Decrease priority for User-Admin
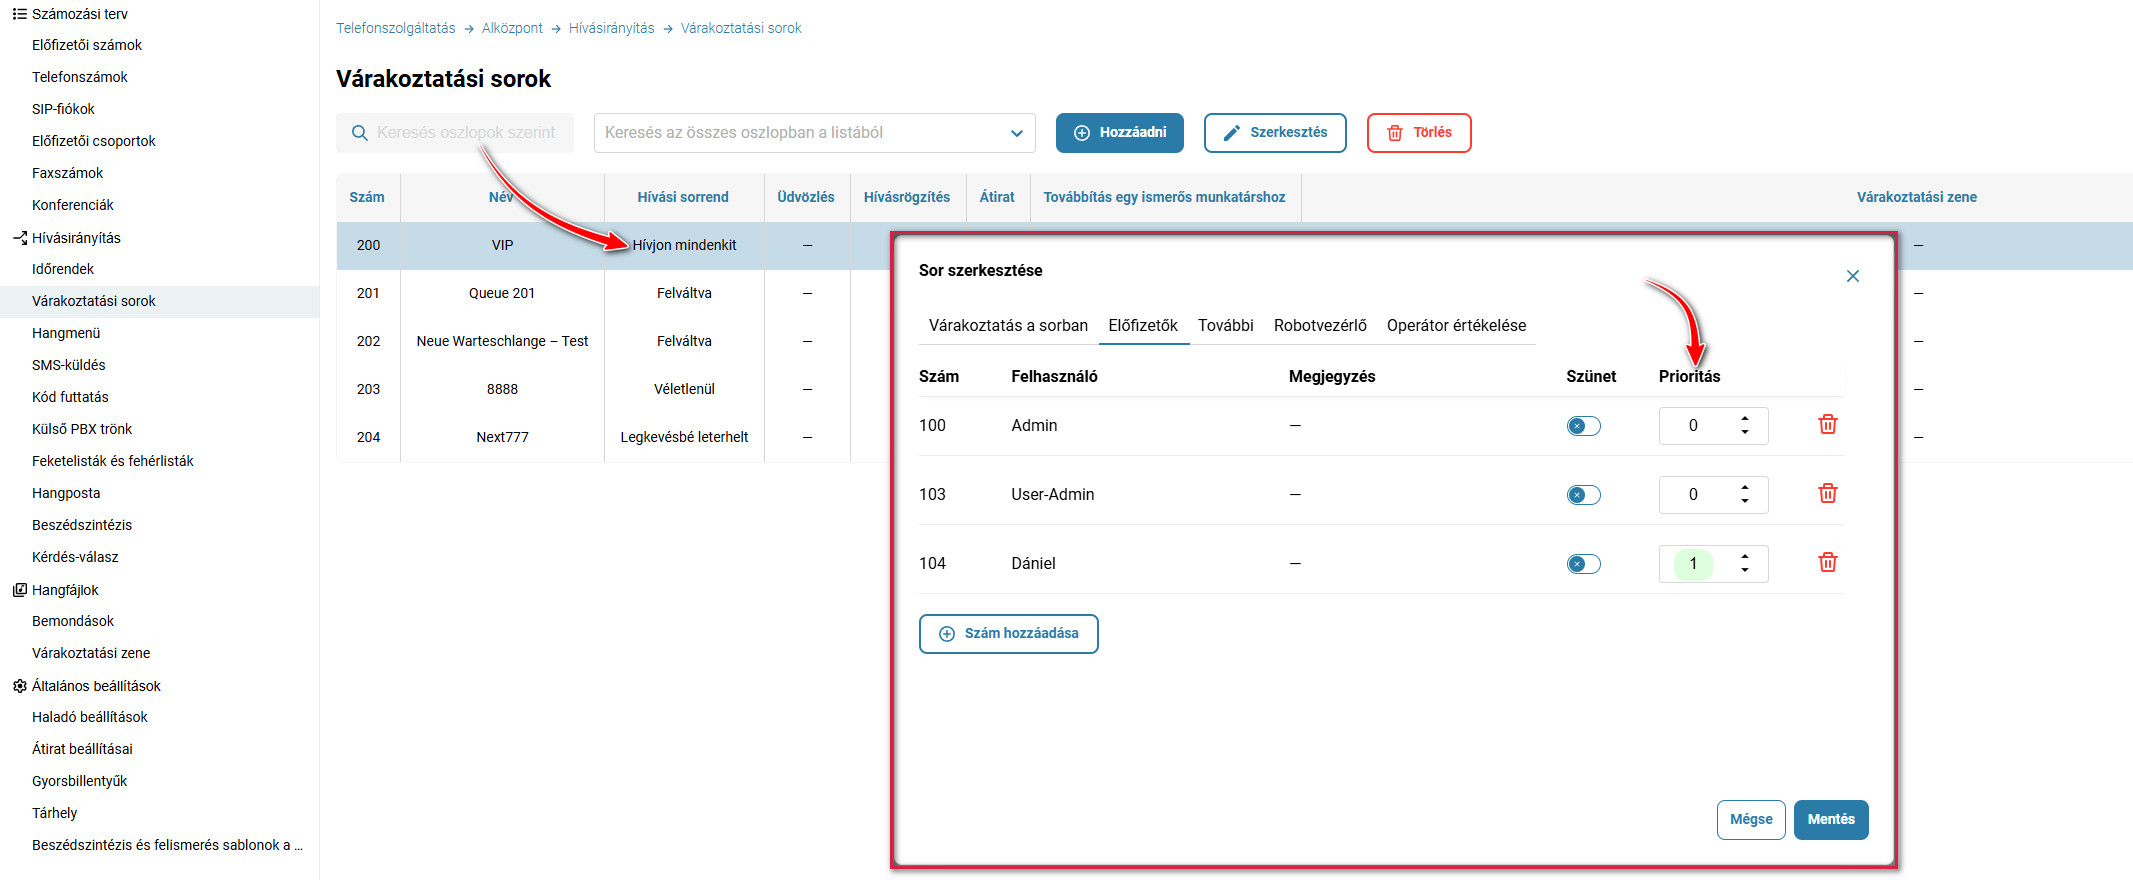Screen dimensions: 2133x880 tap(1744, 501)
